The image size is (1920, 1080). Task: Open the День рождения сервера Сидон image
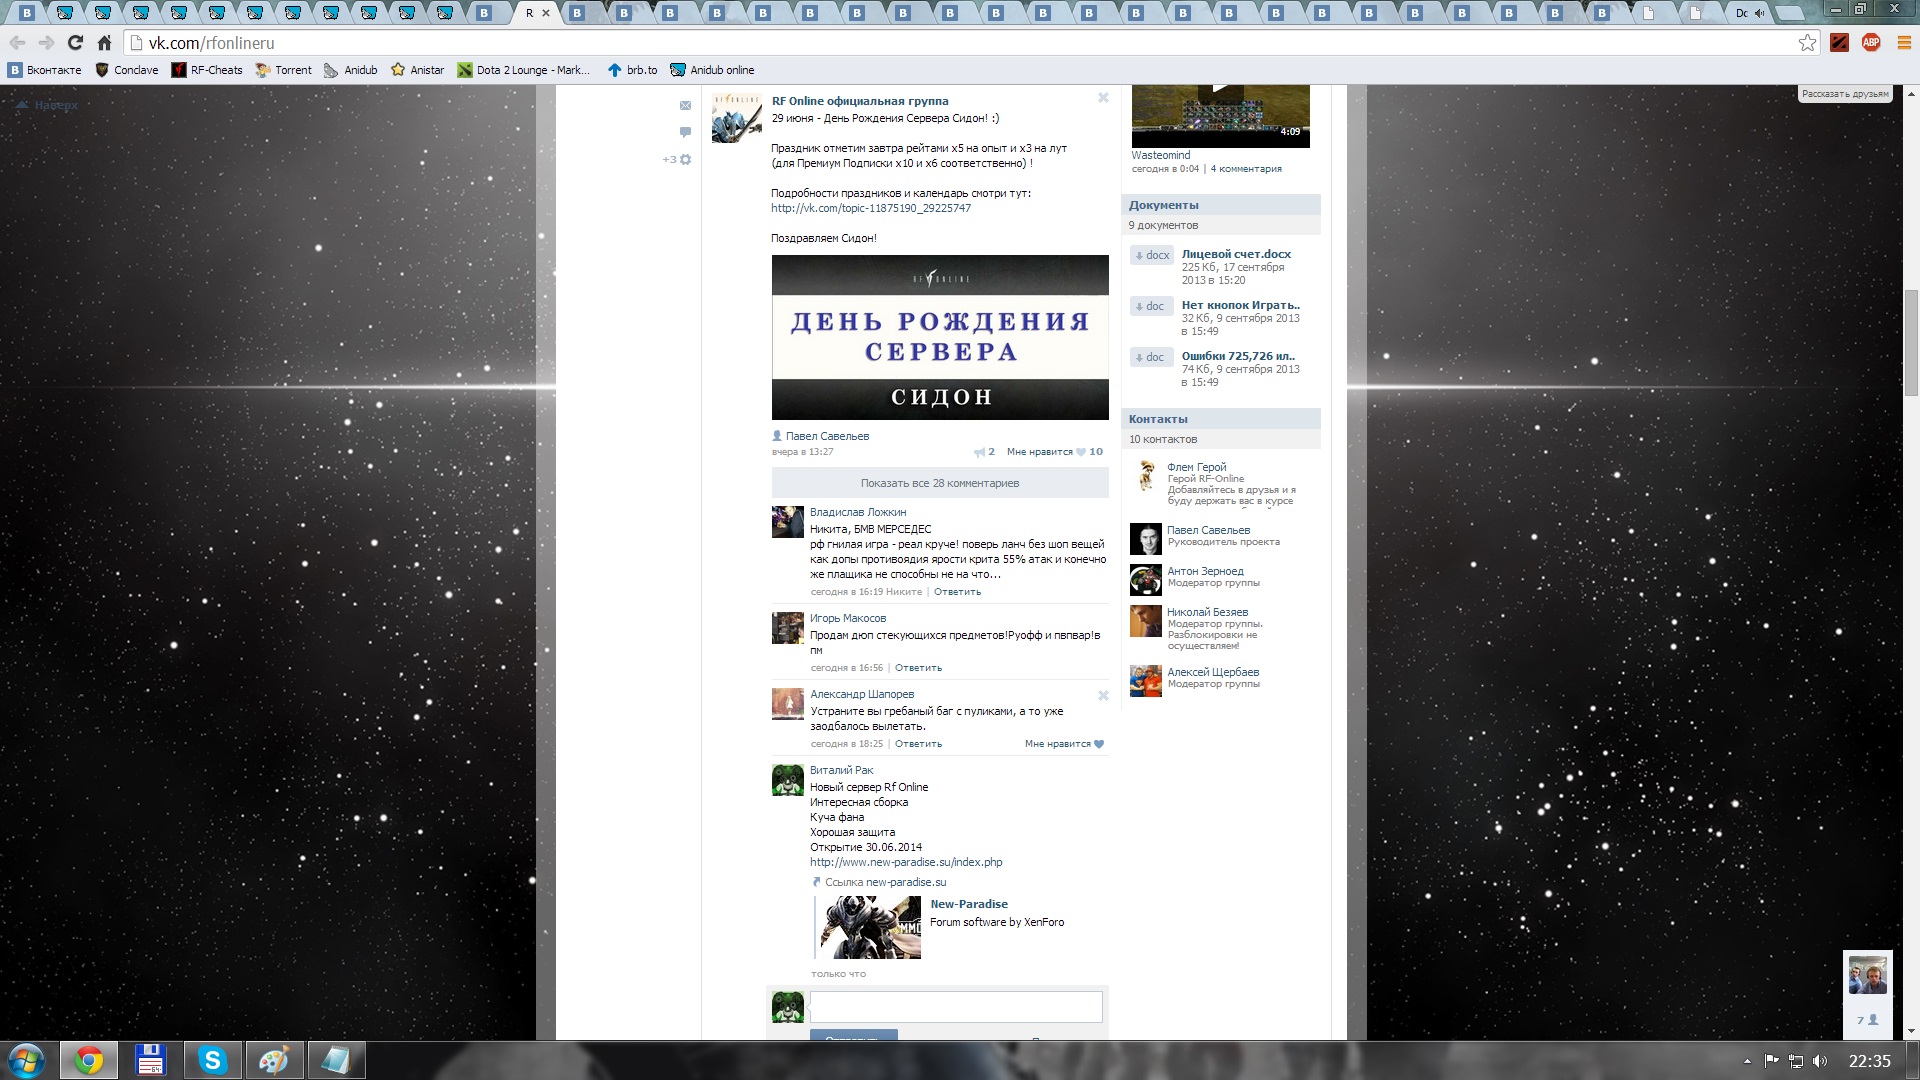pyautogui.click(x=940, y=337)
